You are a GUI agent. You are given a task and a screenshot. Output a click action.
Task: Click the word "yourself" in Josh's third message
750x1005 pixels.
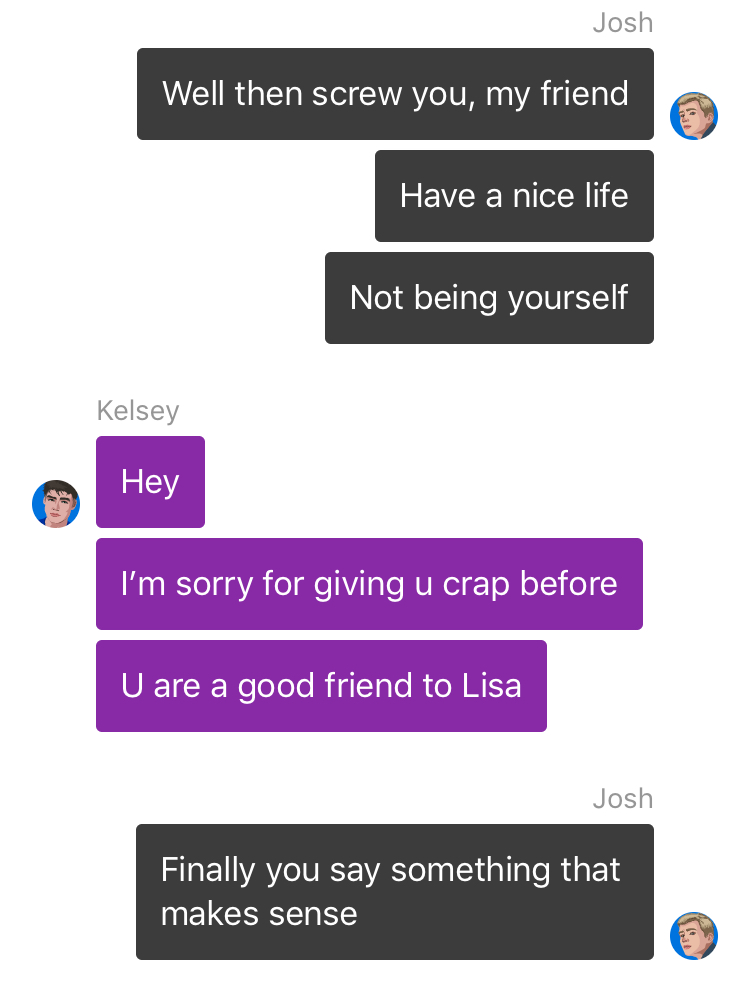coord(568,299)
